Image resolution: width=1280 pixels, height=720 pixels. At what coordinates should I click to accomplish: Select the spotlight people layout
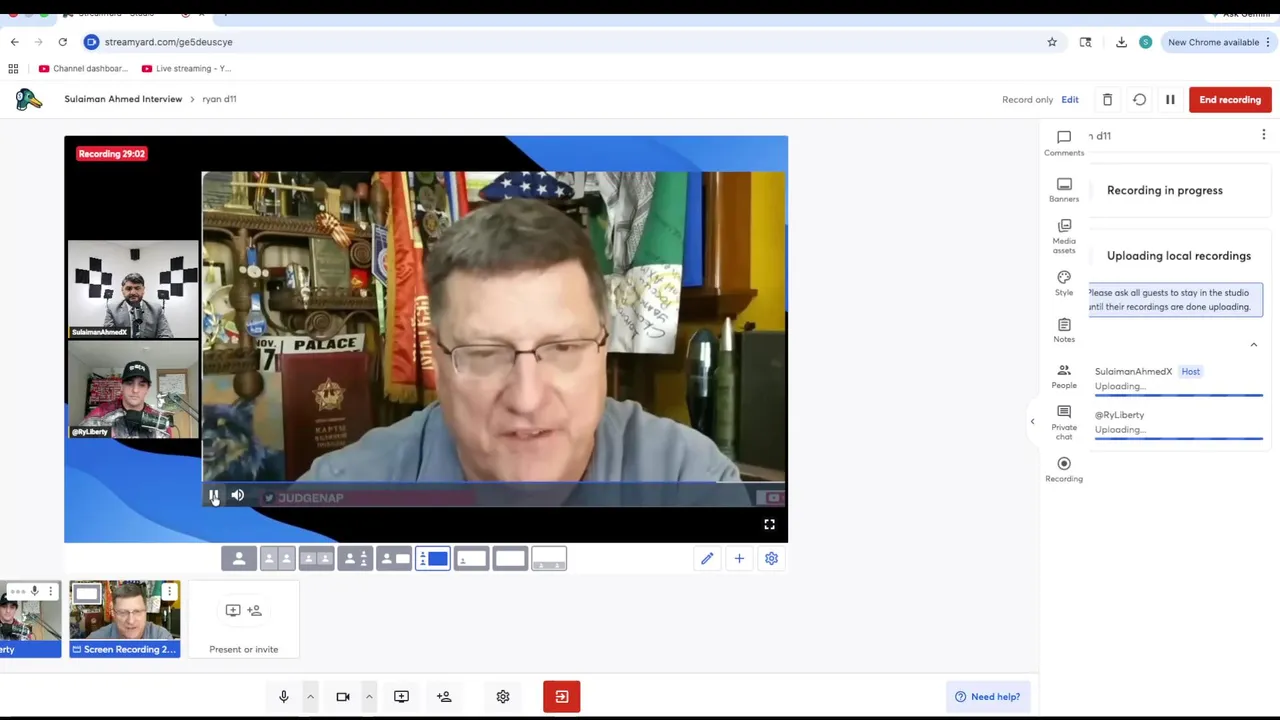point(356,559)
